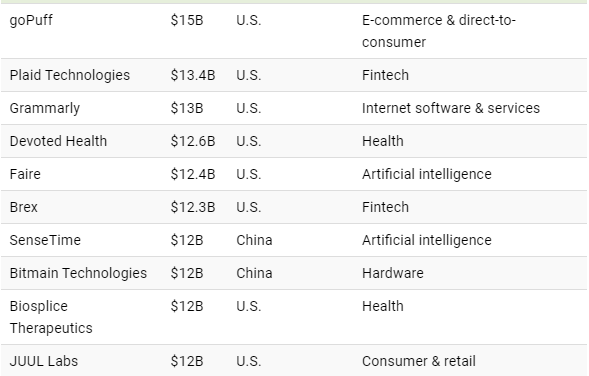589x376 pixels.
Task: Select the SenseTime company cell
Action: click(x=45, y=240)
